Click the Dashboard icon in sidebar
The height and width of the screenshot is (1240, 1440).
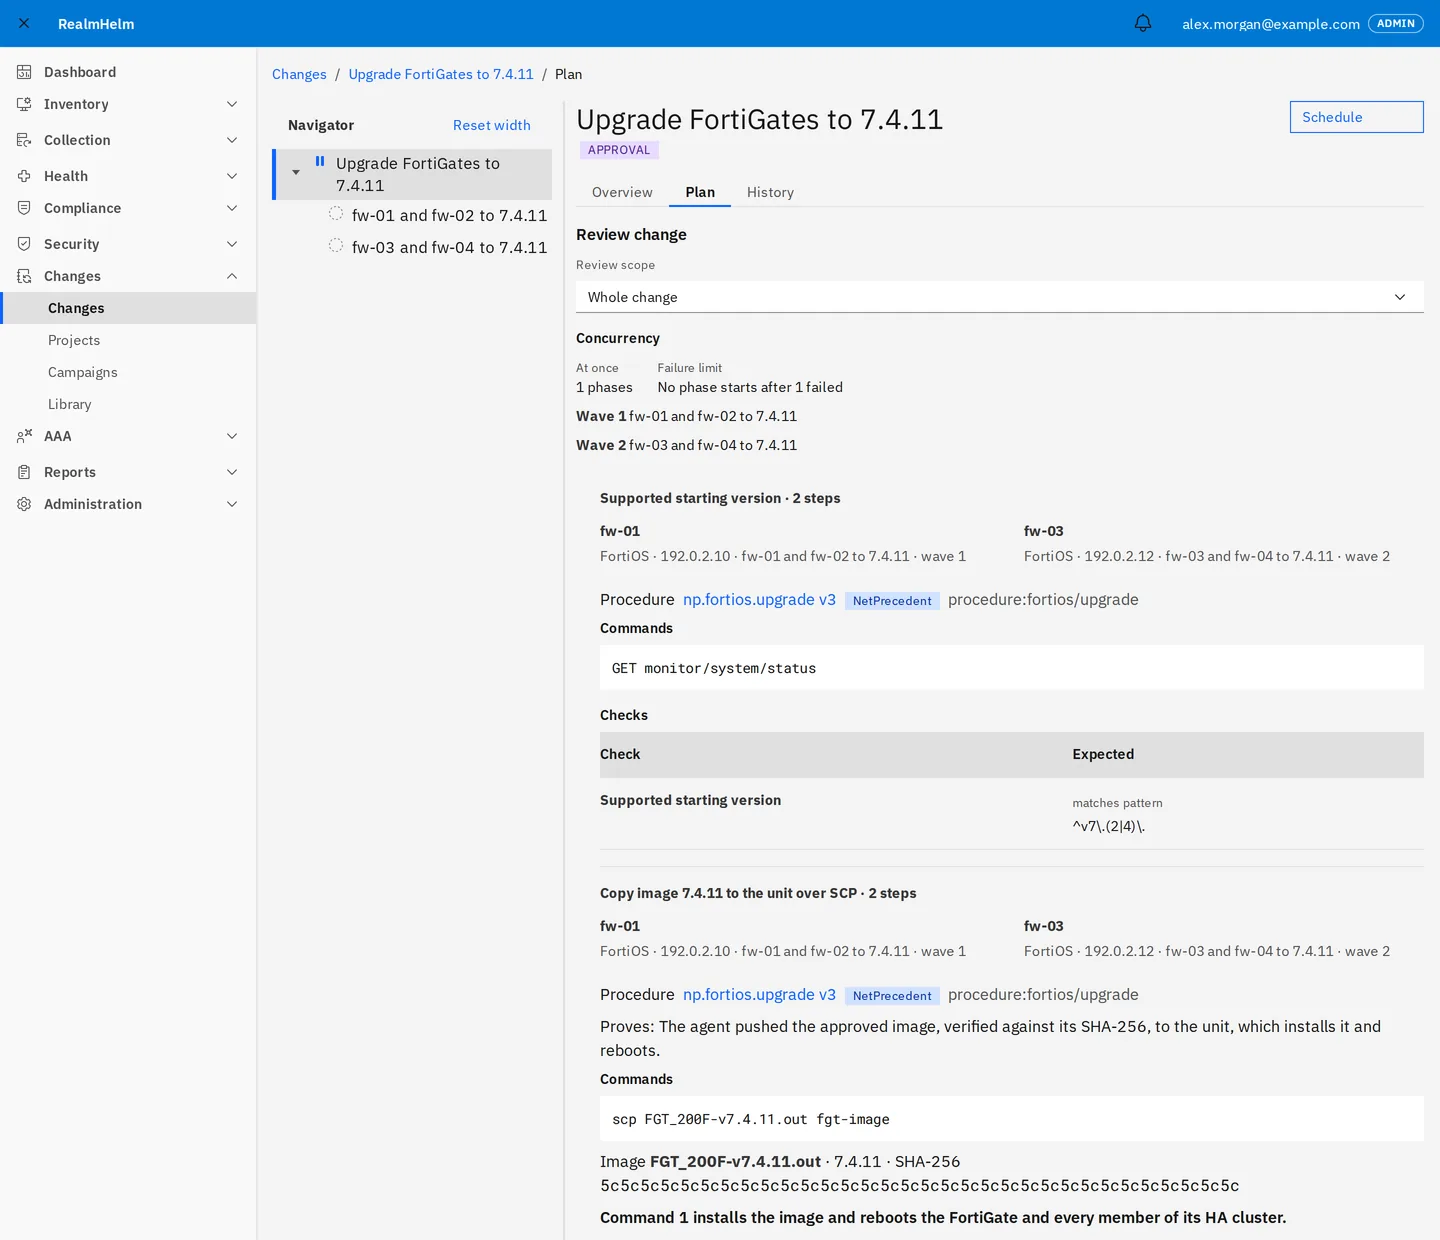[24, 72]
